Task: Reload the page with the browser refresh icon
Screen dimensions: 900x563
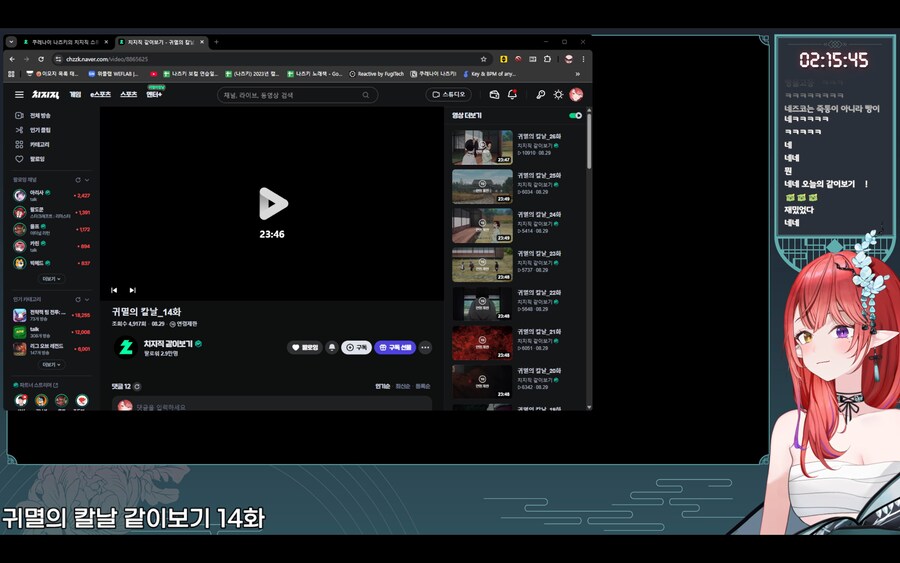Action: click(41, 59)
